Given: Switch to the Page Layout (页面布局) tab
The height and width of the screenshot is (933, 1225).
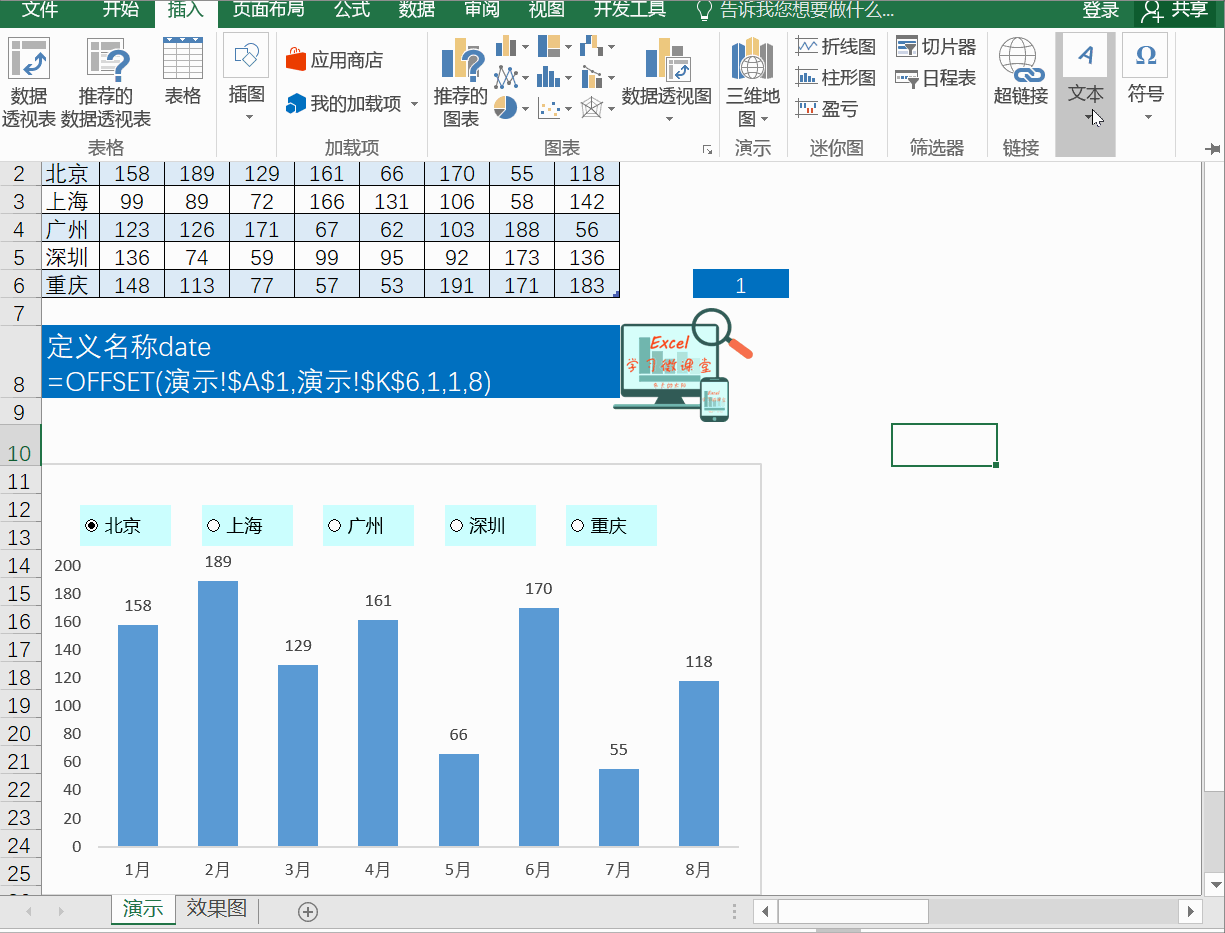Looking at the screenshot, I should [x=268, y=11].
